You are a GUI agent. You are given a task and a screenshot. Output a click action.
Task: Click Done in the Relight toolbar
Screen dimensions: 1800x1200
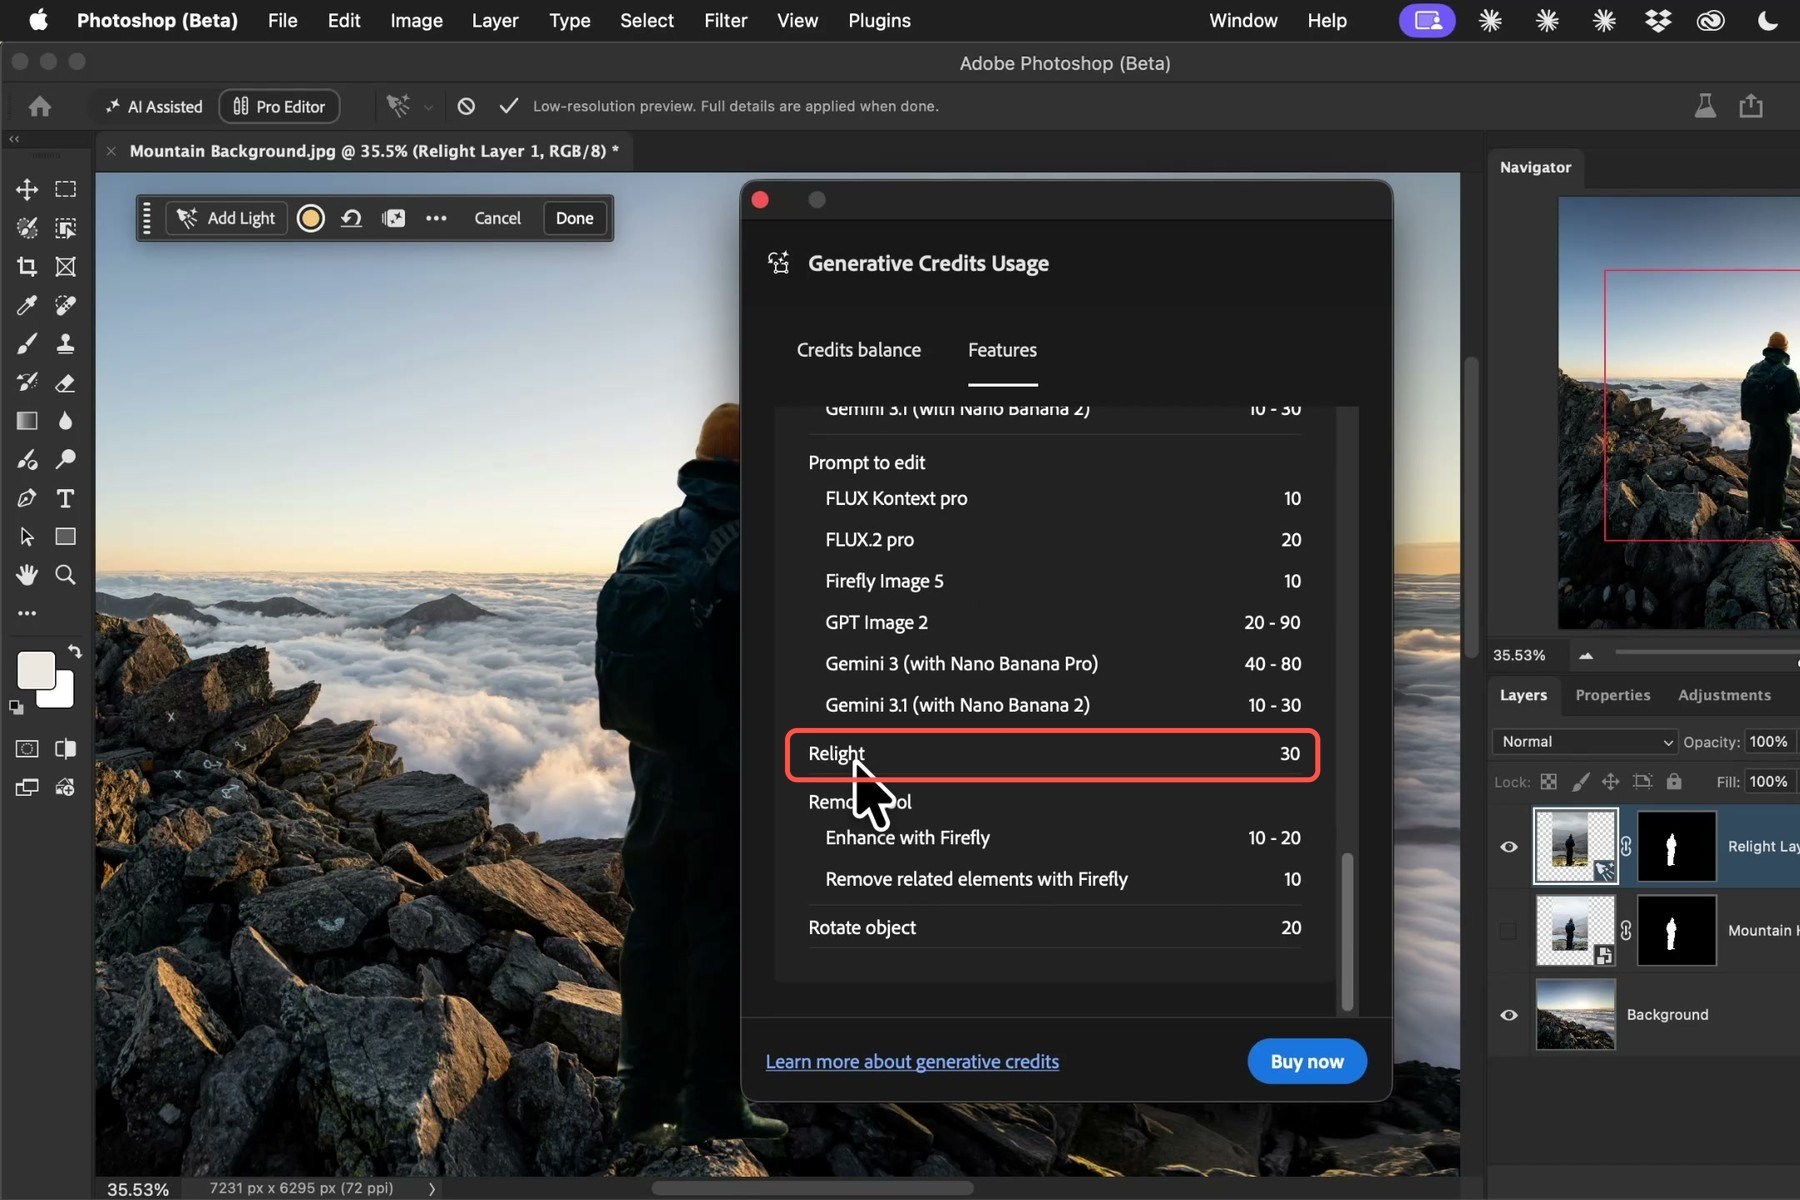575,218
